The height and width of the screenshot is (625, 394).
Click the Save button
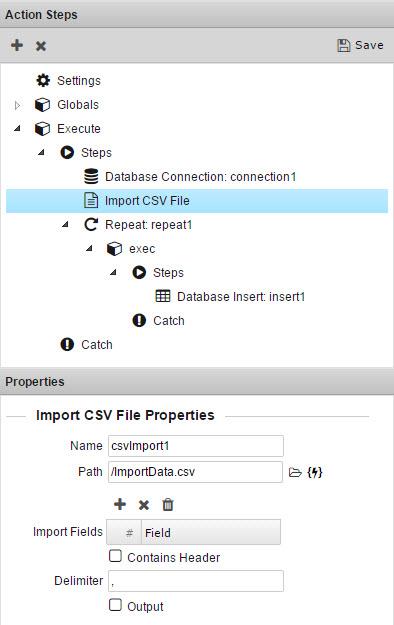361,45
